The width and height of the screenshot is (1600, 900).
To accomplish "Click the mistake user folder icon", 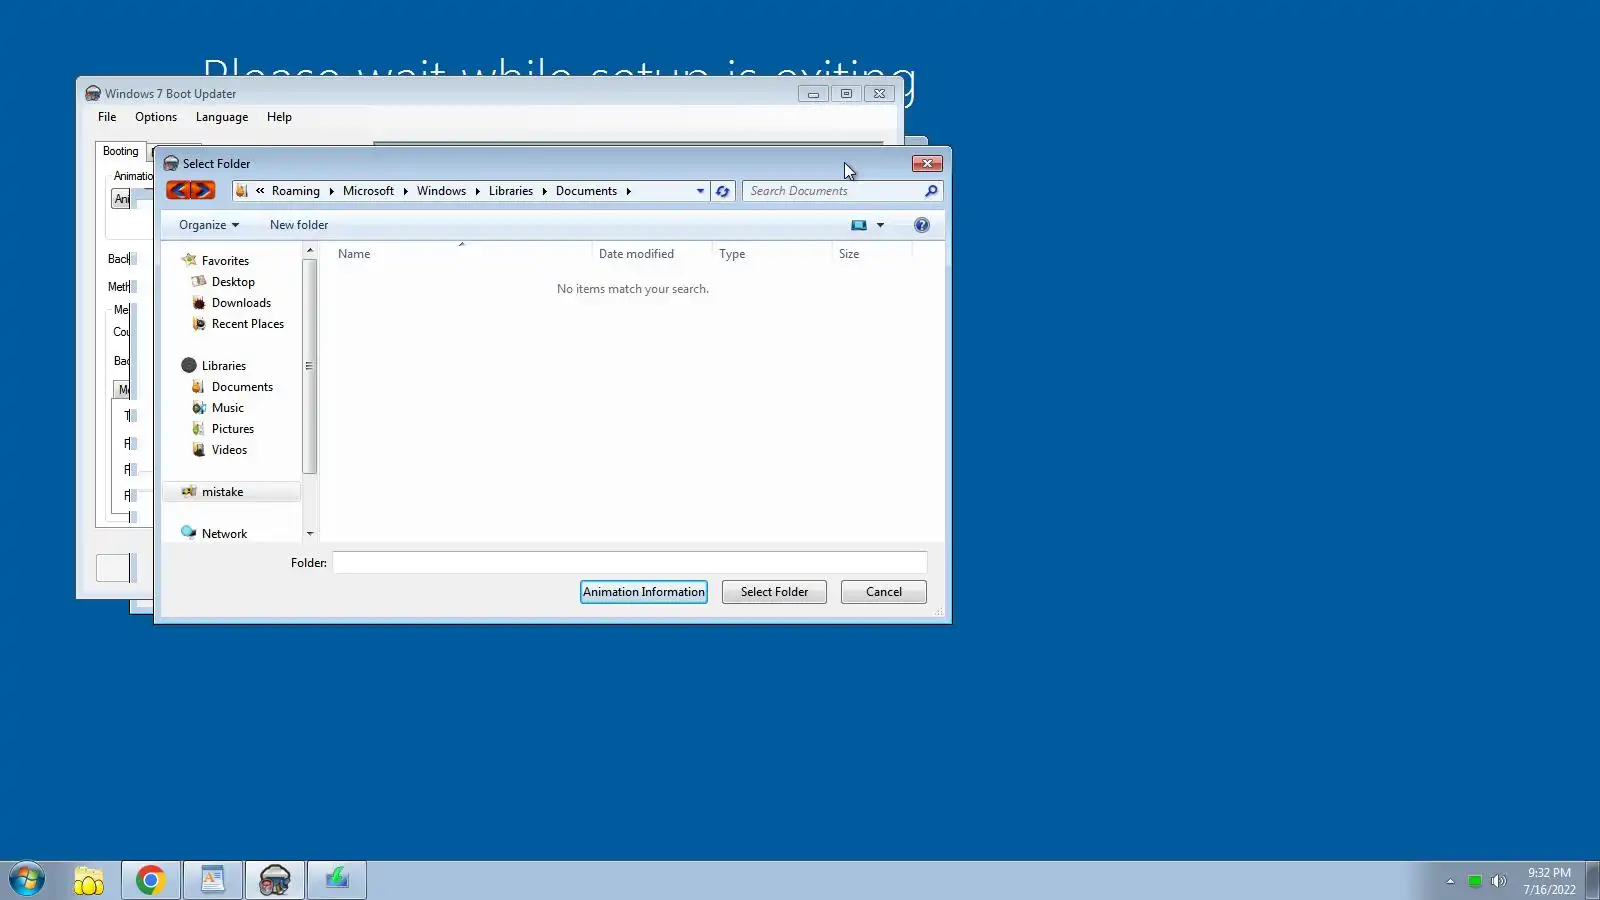I will [189, 492].
